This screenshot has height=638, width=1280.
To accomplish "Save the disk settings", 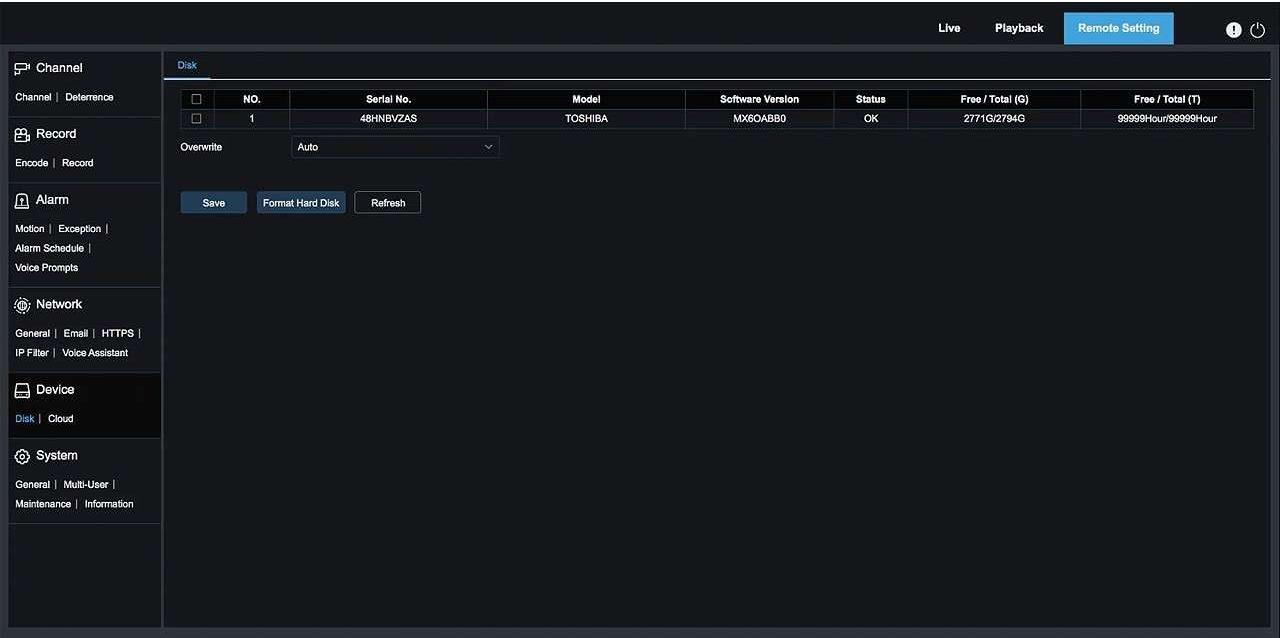I will tap(214, 203).
